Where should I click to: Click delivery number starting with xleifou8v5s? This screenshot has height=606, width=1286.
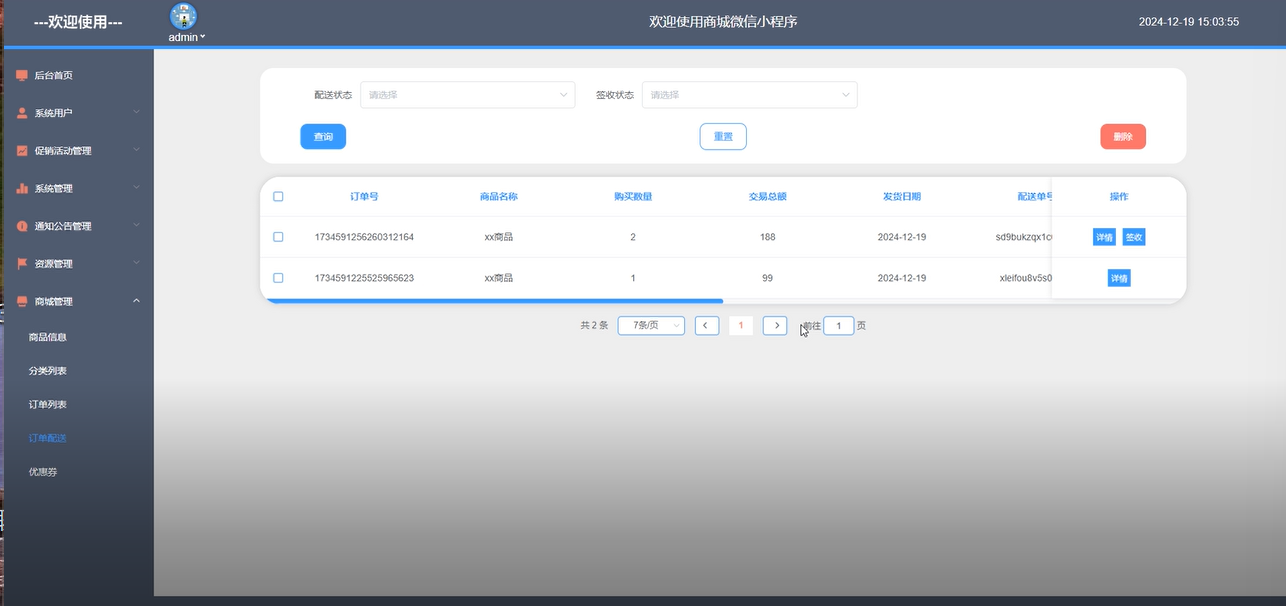click(1026, 278)
